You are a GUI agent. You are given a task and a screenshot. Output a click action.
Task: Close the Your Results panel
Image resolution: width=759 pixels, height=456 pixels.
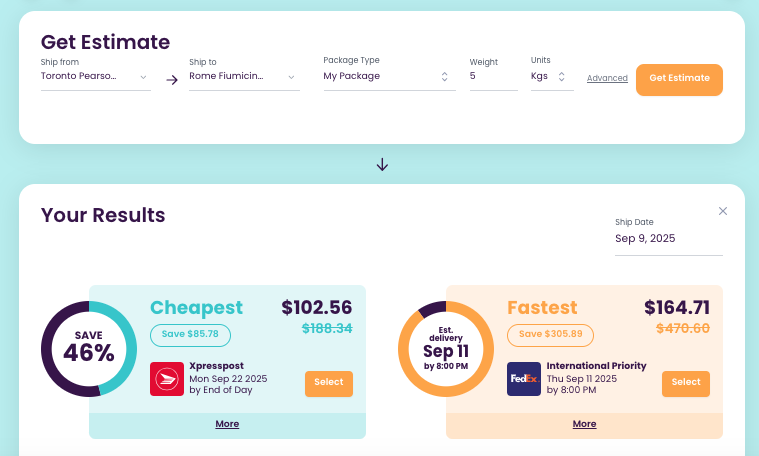click(x=723, y=211)
